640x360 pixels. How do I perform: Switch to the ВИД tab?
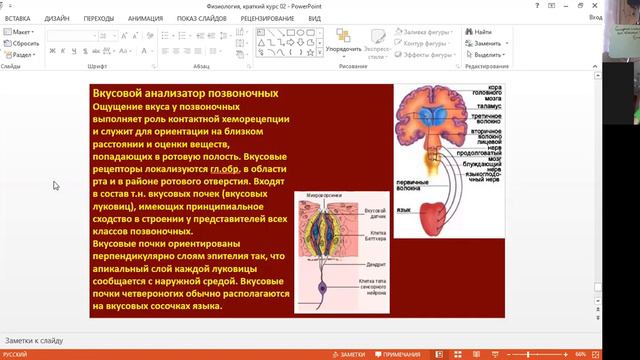pos(315,18)
